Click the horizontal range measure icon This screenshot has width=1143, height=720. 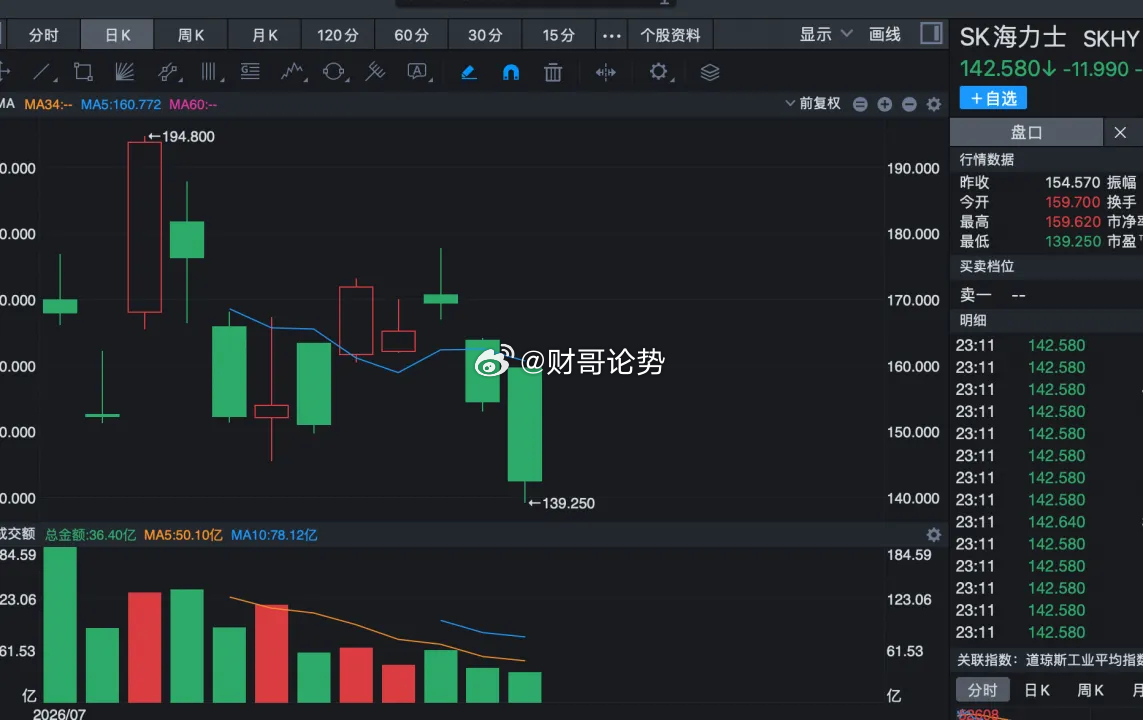tap(606, 72)
